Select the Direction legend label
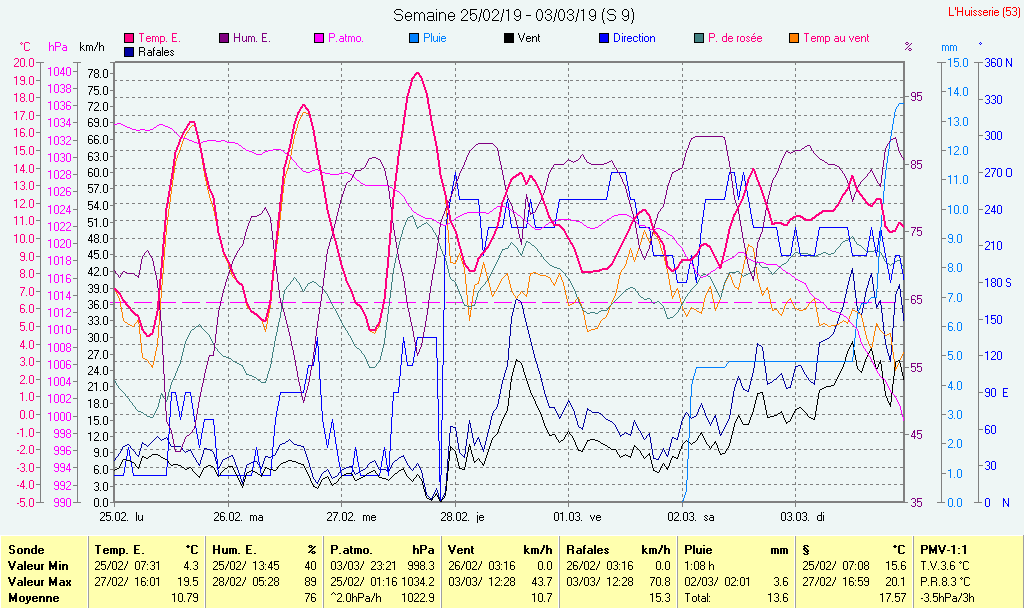Image resolution: width=1024 pixels, height=608 pixels. point(634,38)
